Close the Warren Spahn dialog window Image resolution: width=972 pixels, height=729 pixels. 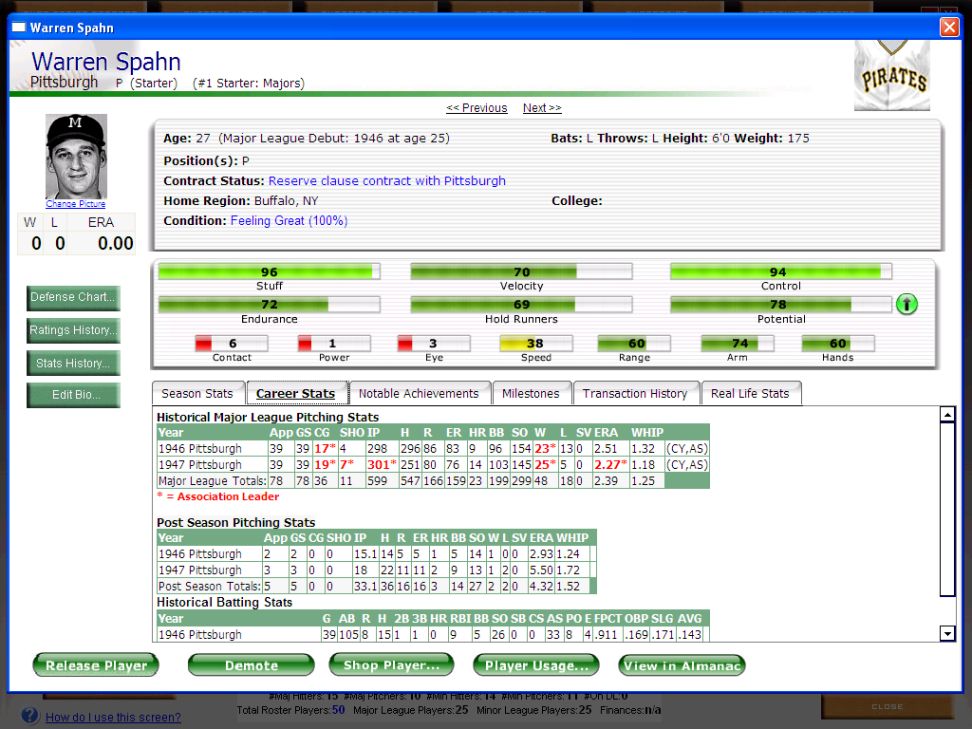(948, 27)
